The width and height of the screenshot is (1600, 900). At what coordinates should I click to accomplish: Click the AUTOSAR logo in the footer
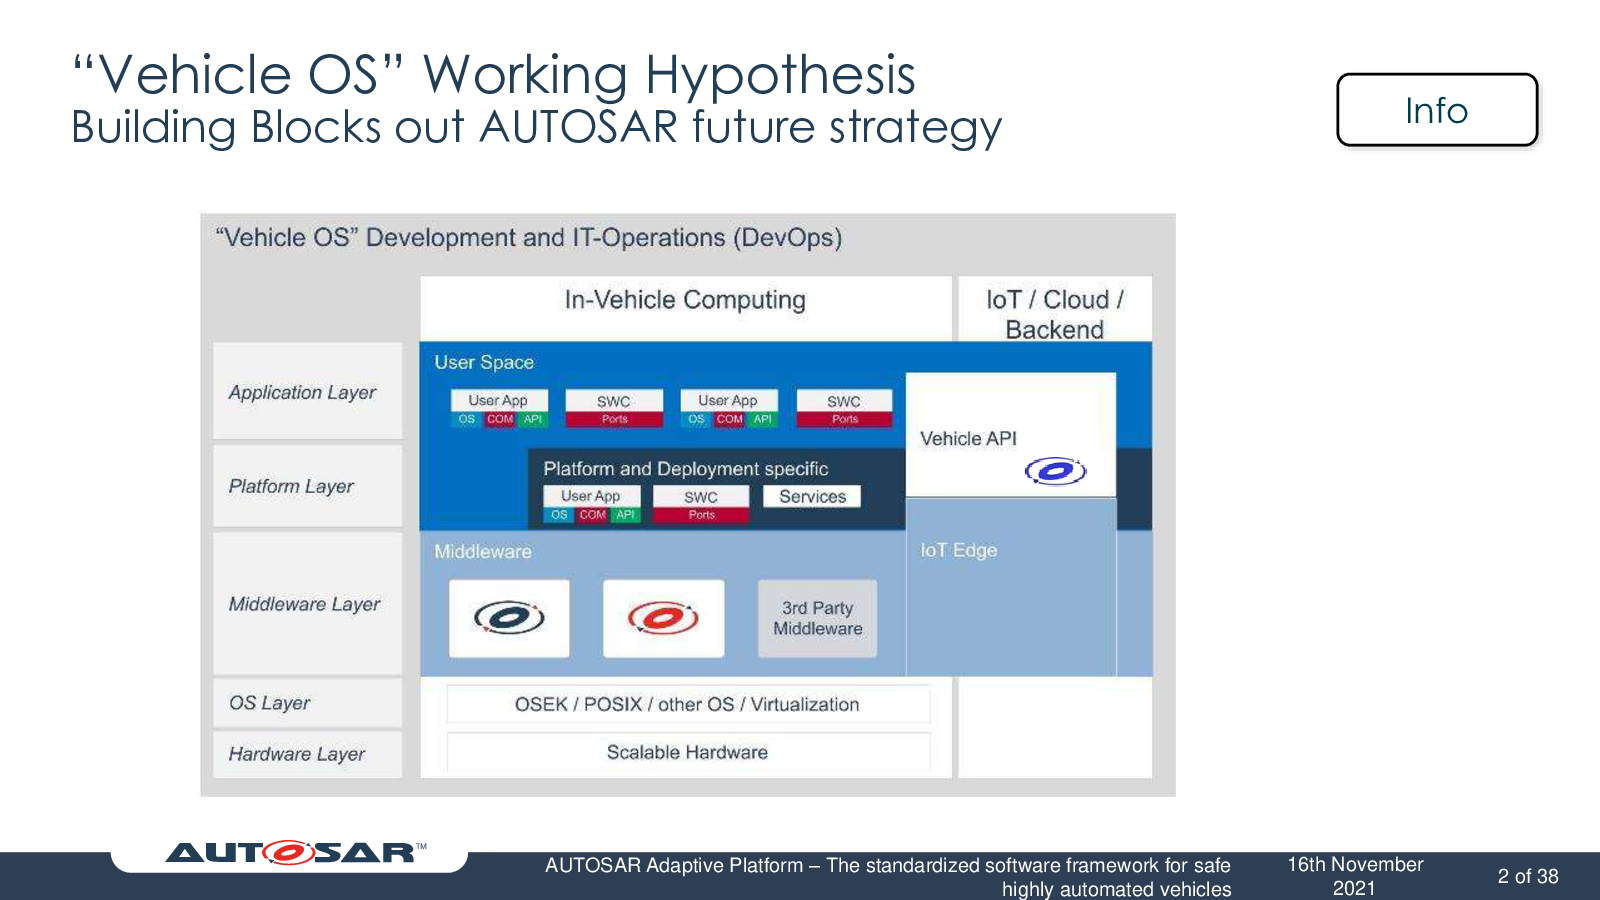tap(296, 852)
